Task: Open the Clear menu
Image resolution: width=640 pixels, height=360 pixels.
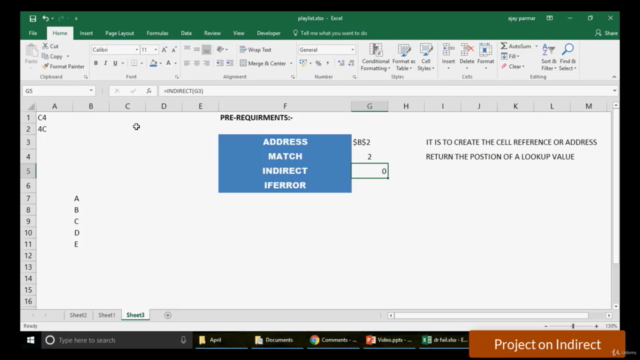Action: pyautogui.click(x=513, y=66)
